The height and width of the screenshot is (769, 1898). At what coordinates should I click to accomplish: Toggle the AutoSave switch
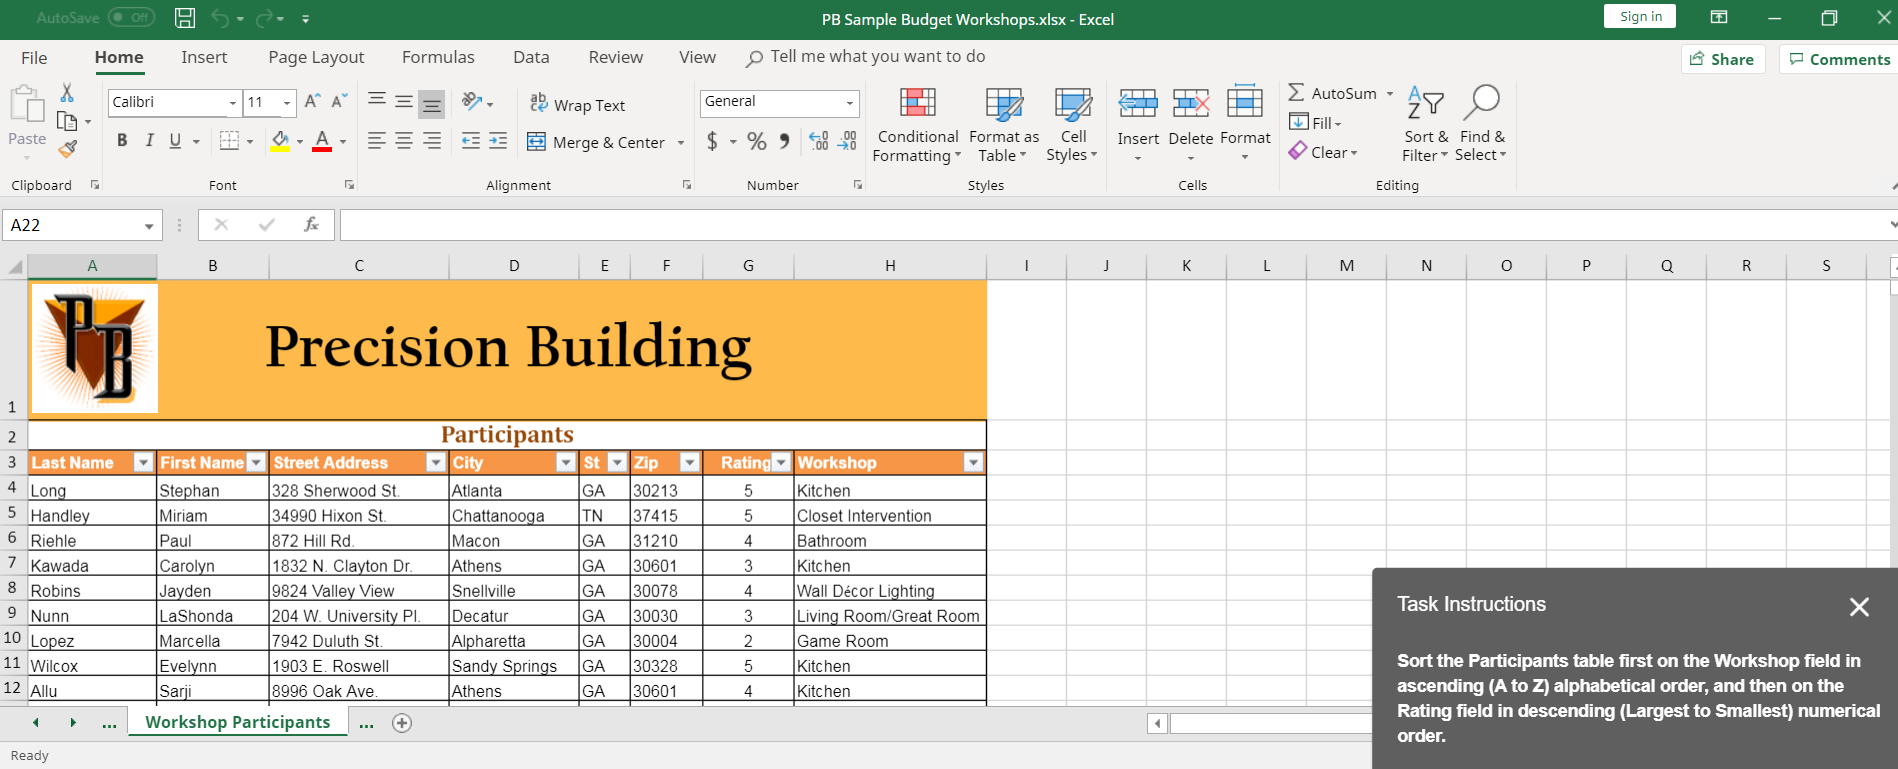point(131,18)
